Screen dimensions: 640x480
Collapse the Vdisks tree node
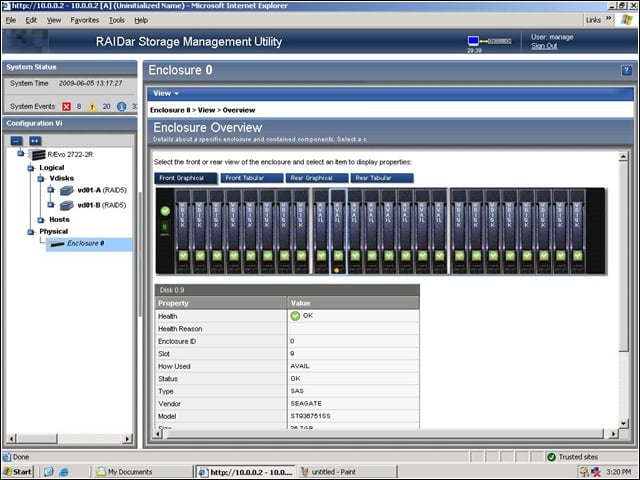(41, 179)
